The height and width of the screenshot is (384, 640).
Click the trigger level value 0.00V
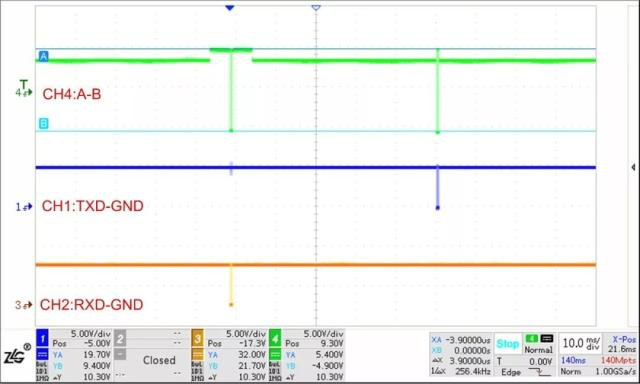point(540,362)
